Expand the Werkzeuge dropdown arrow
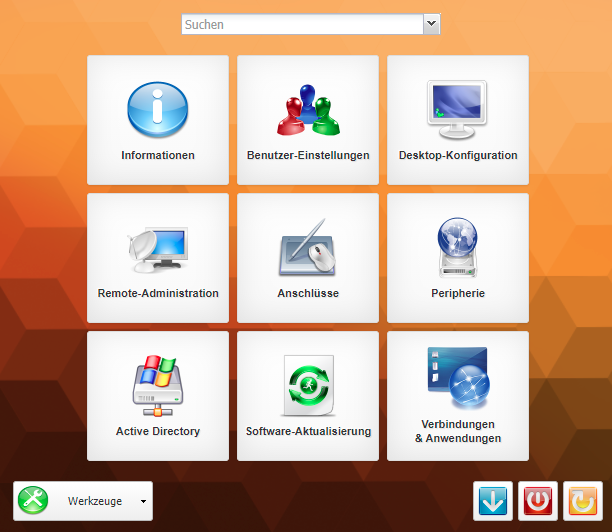 pos(143,502)
